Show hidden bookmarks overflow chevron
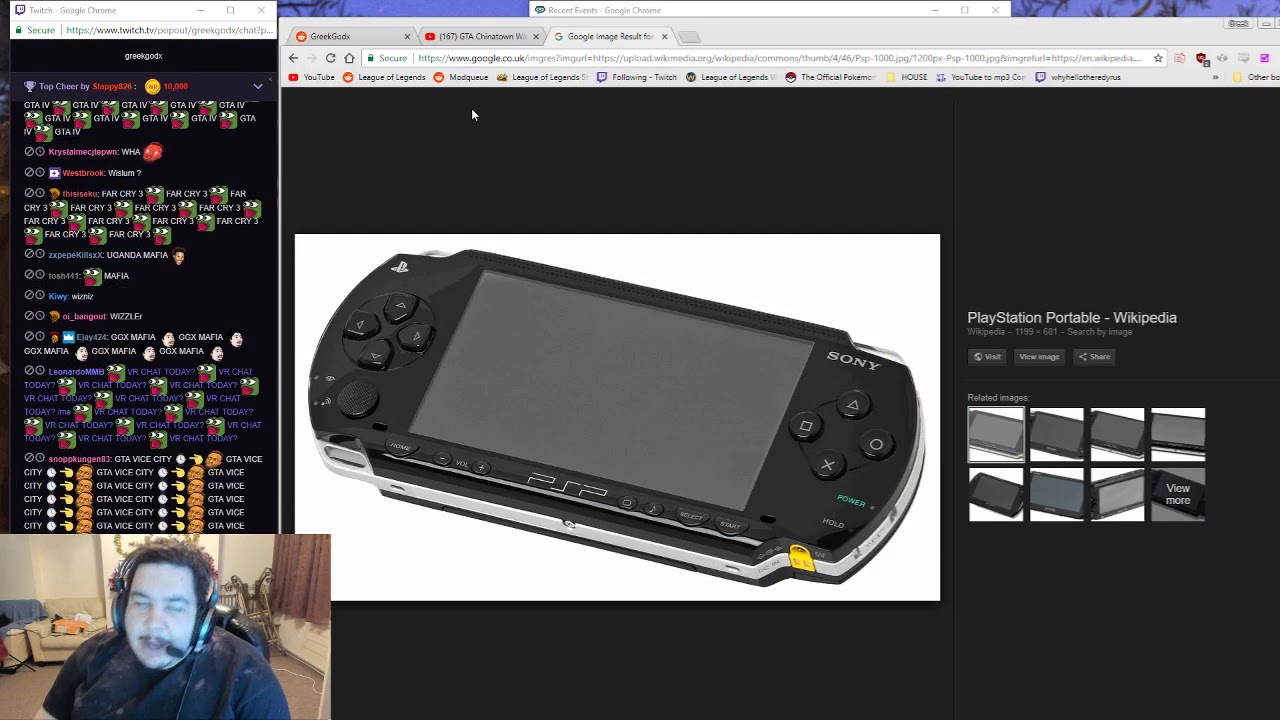The height and width of the screenshot is (720, 1280). tap(1215, 77)
